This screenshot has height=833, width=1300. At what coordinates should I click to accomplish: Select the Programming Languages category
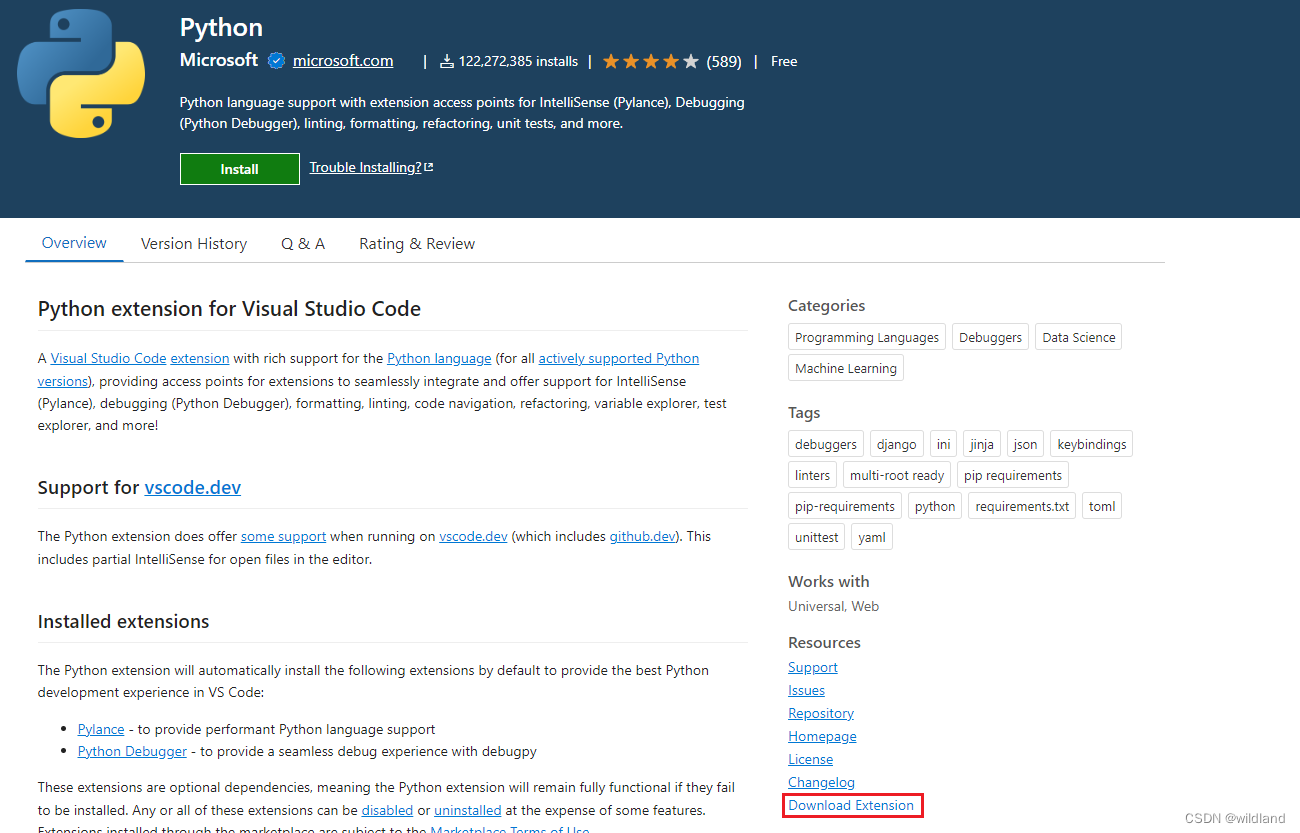coord(867,337)
